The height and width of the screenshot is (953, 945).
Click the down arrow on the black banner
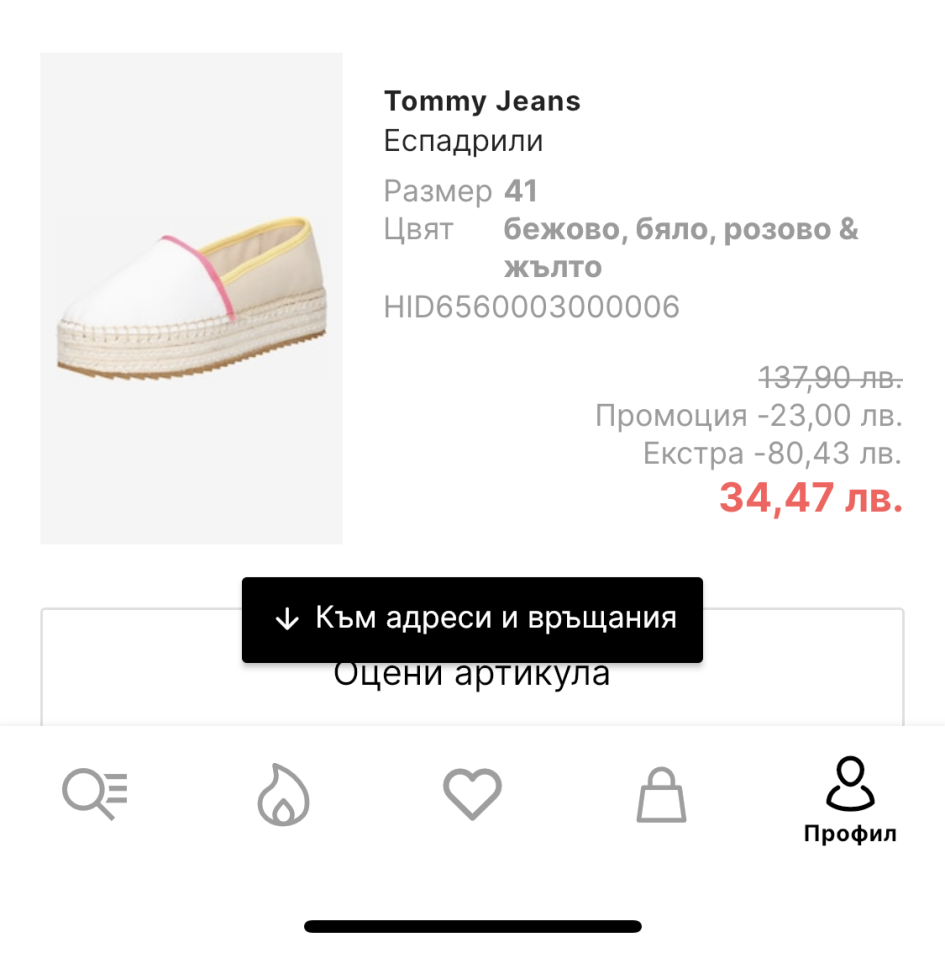[287, 619]
